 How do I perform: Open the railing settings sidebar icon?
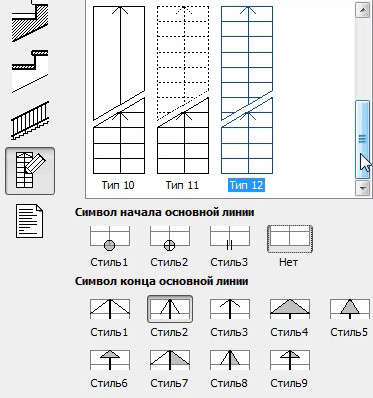pos(30,121)
